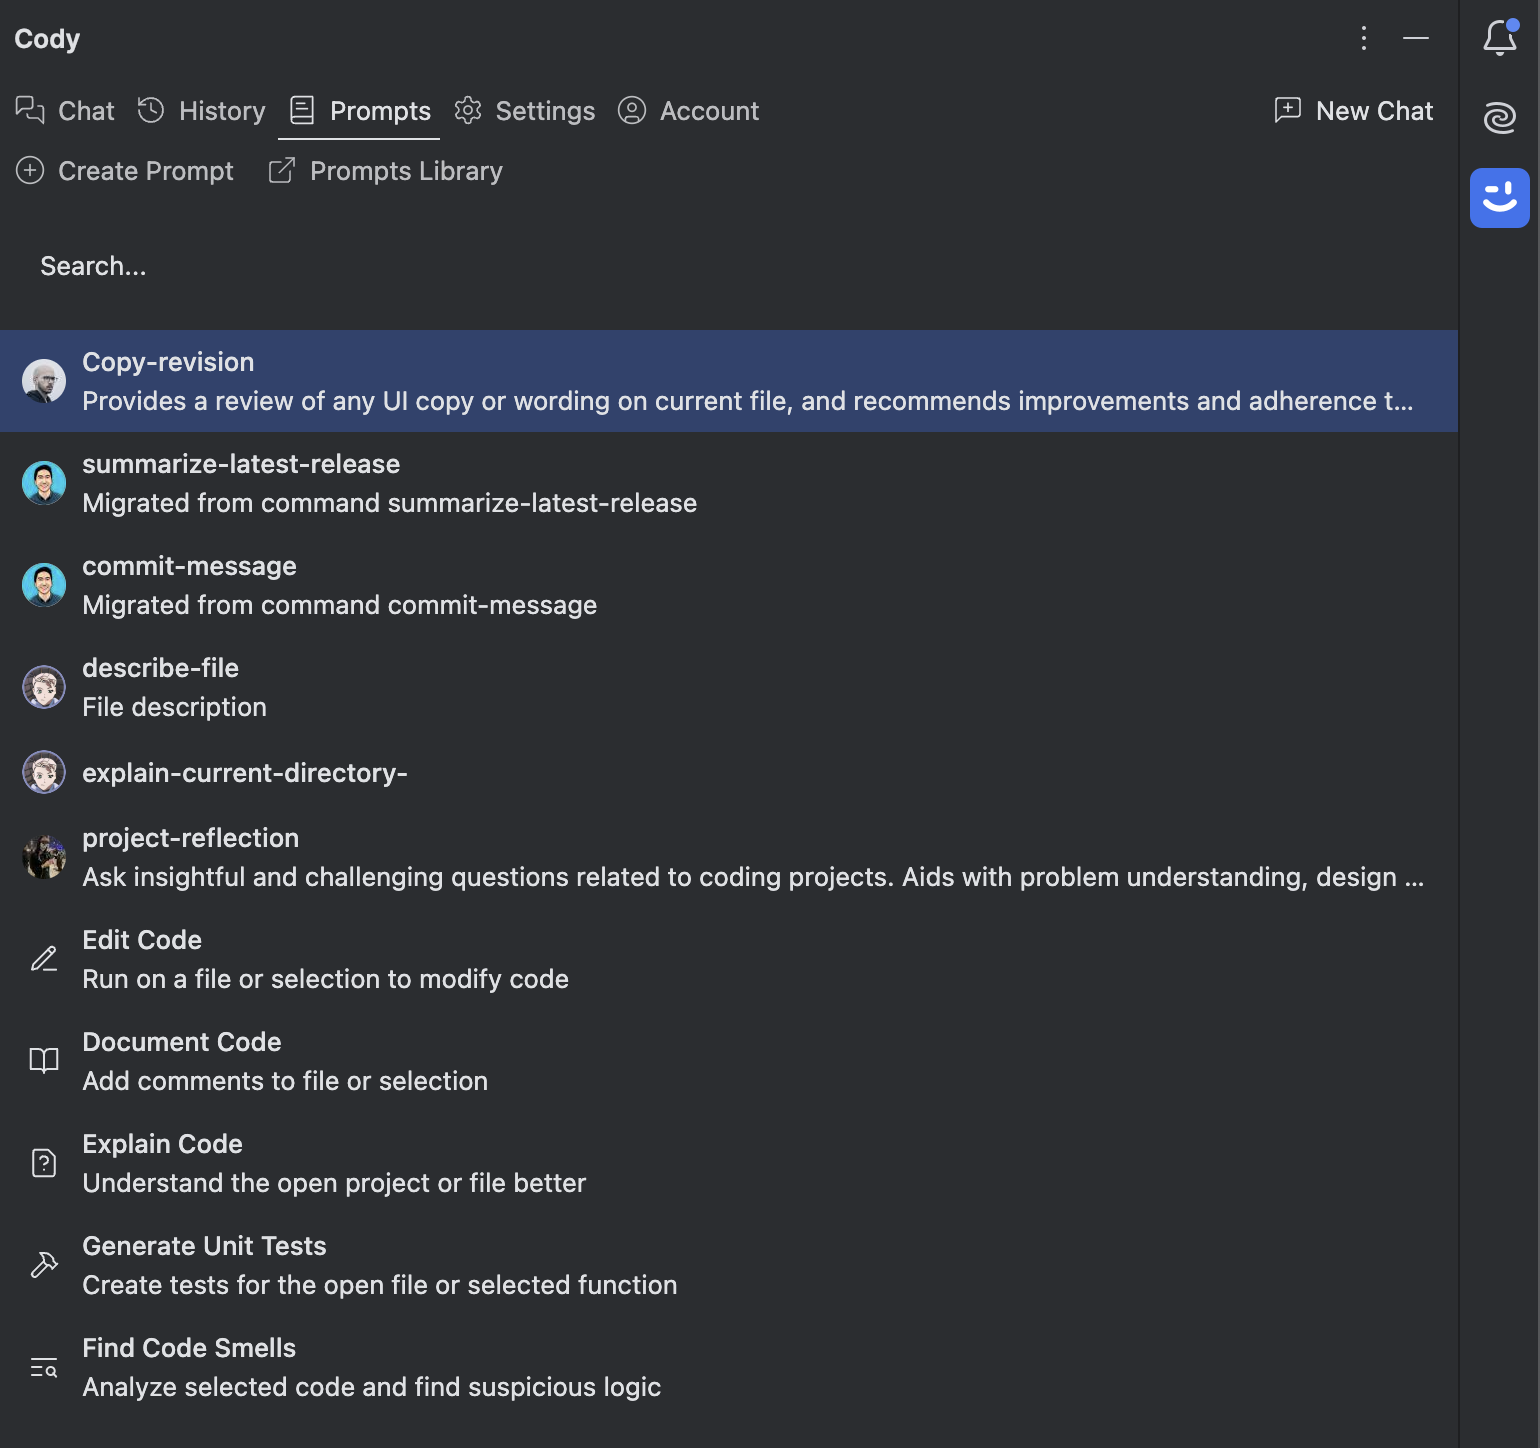
Task: Start a New Chat
Action: coord(1353,110)
